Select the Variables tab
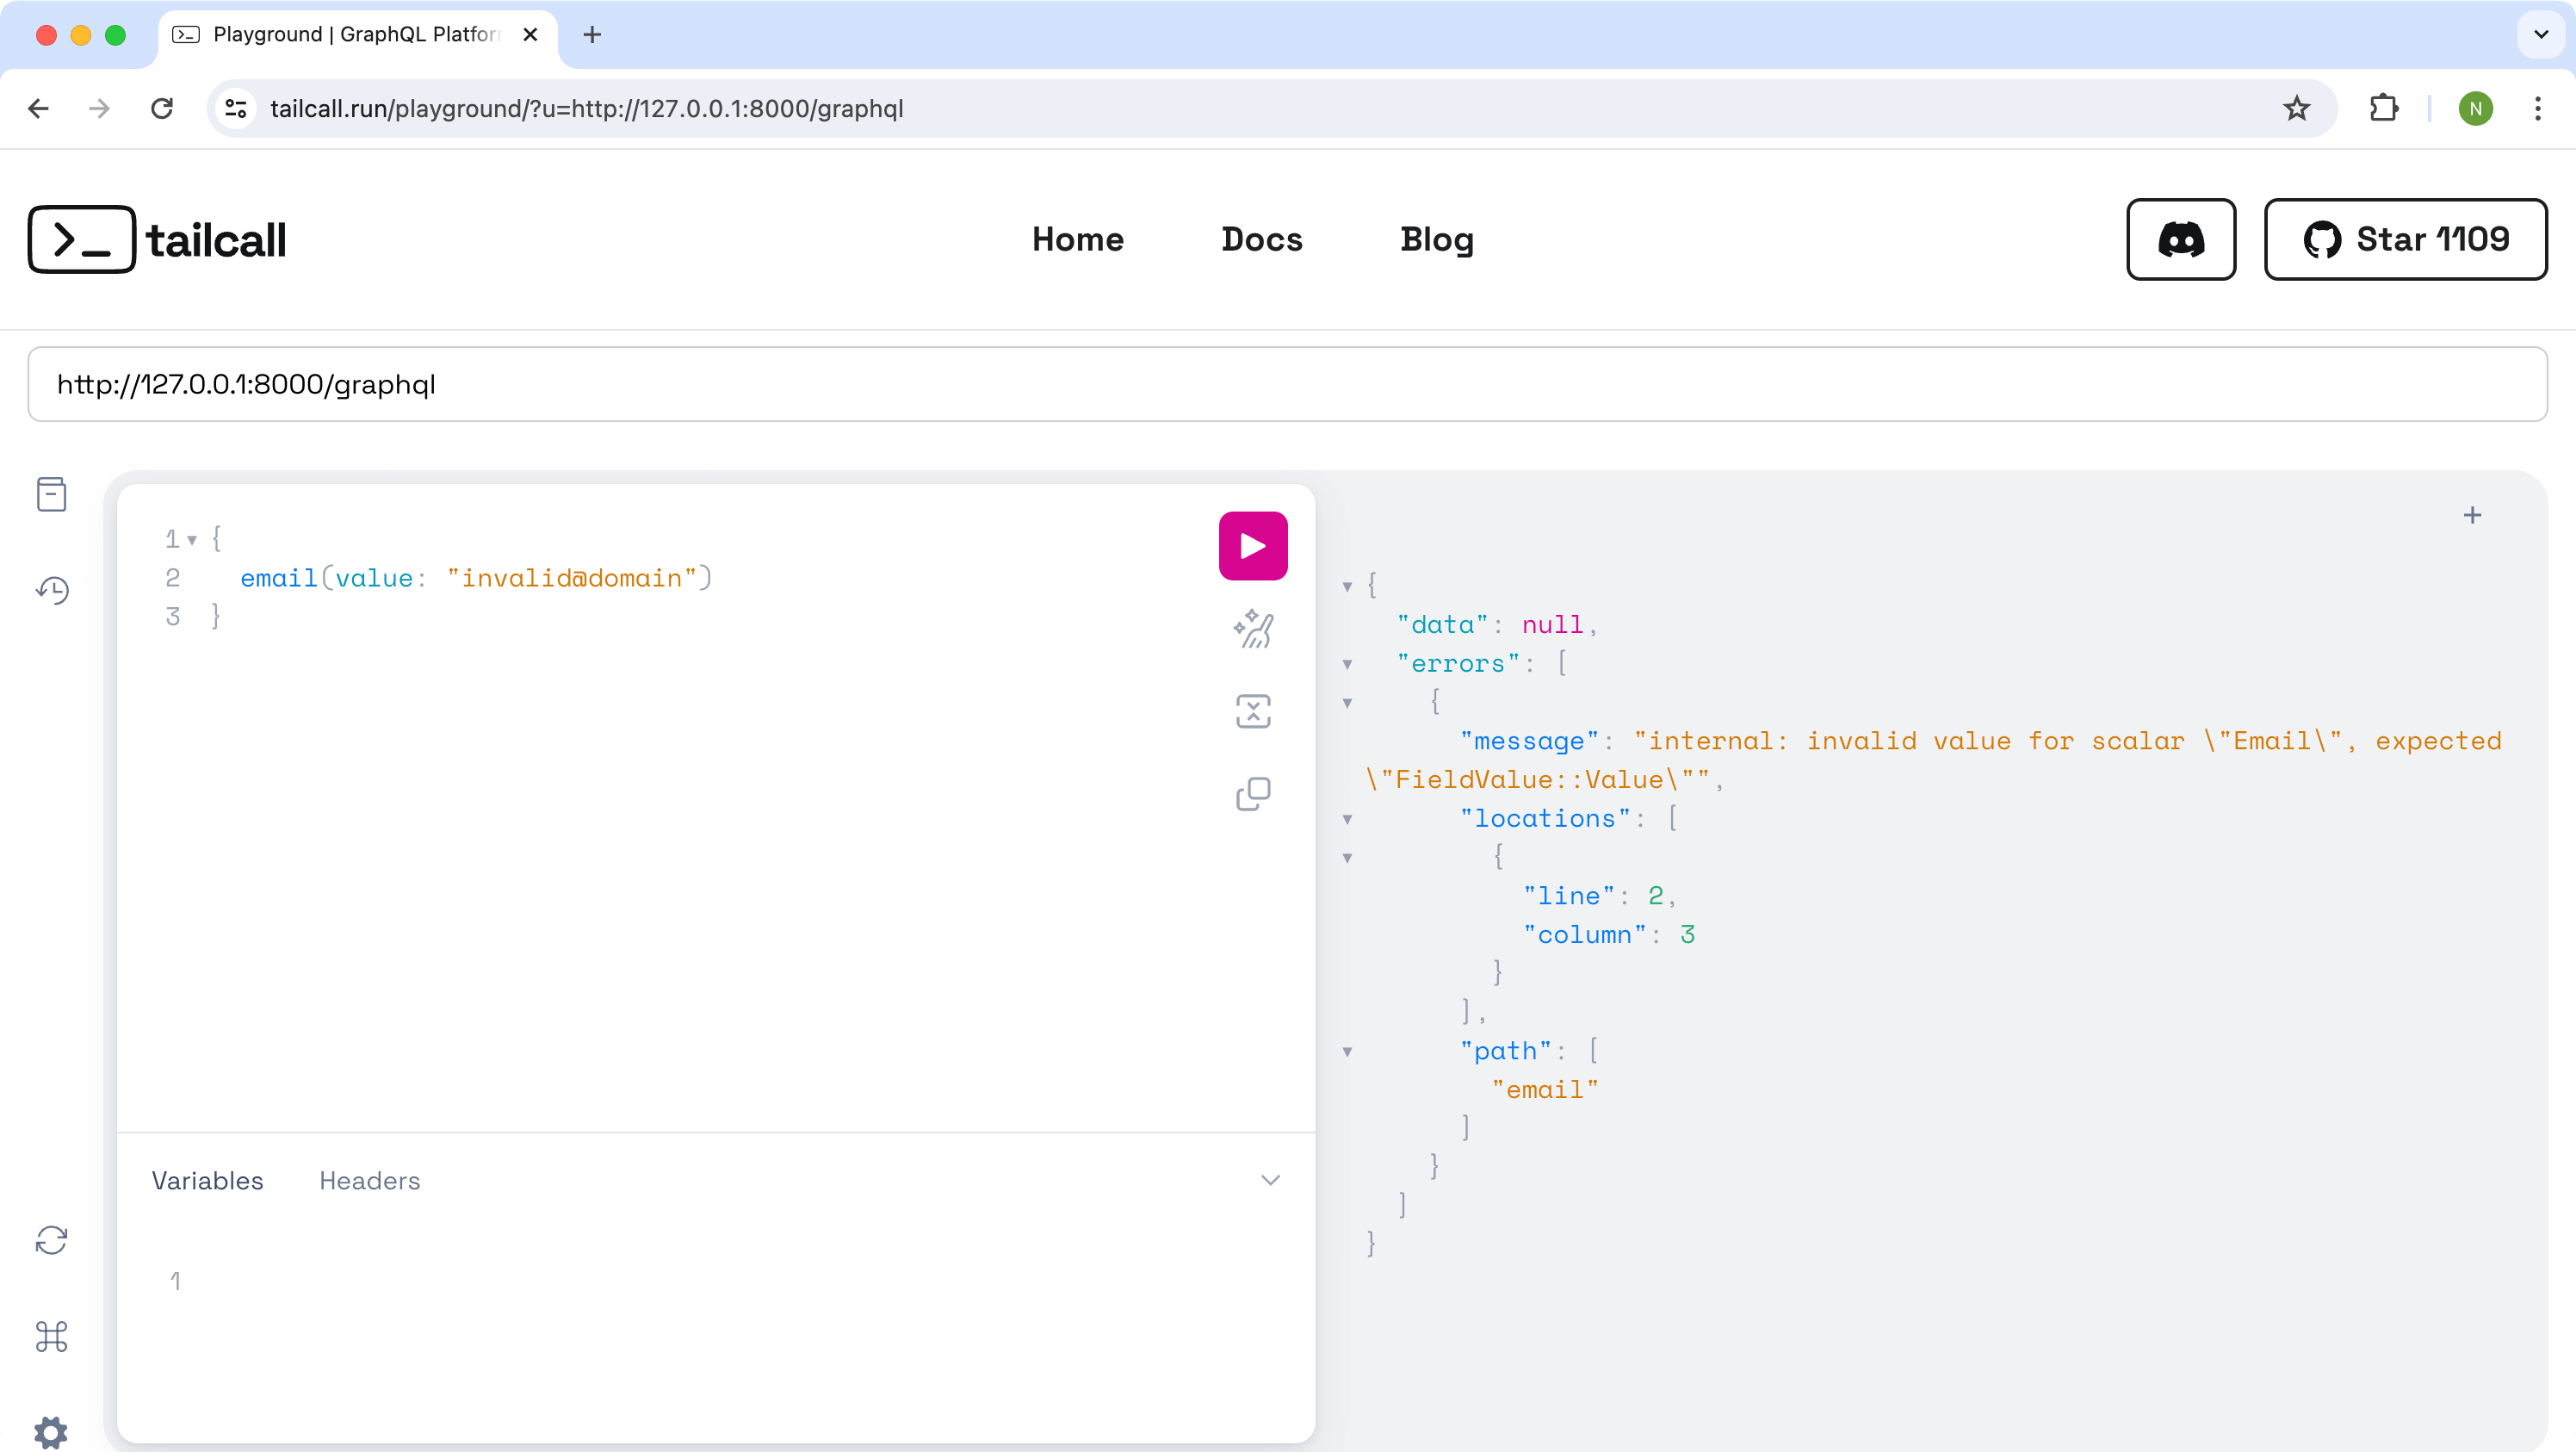This screenshot has height=1452, width=2576. [x=207, y=1181]
